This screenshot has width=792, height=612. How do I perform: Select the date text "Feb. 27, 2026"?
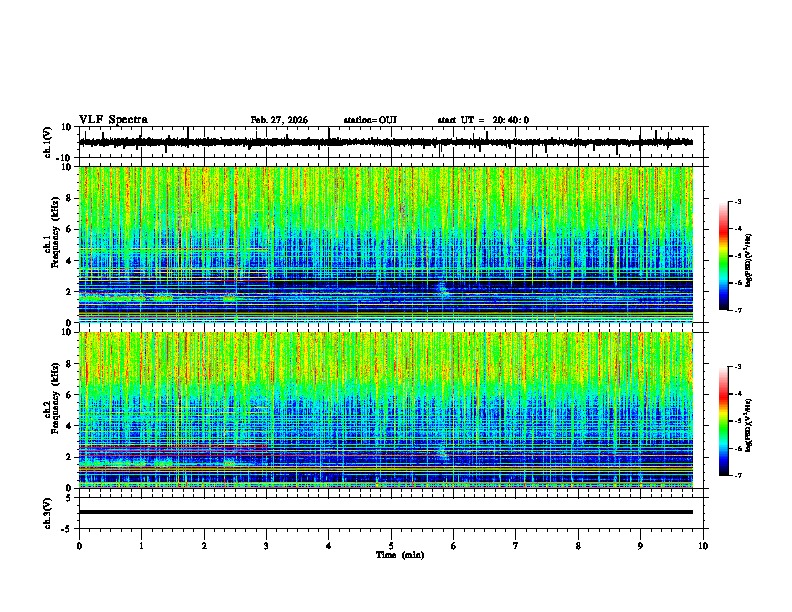(x=279, y=120)
